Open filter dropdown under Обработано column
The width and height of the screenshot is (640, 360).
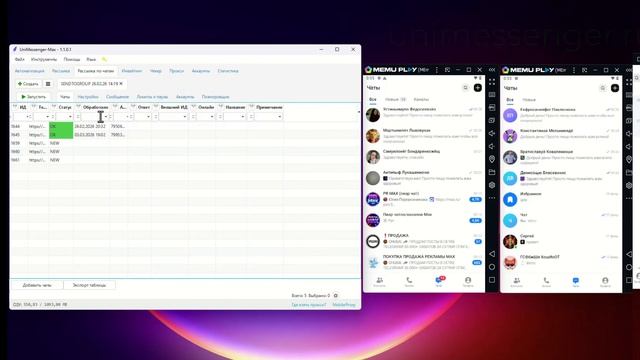pyautogui.click(x=106, y=117)
